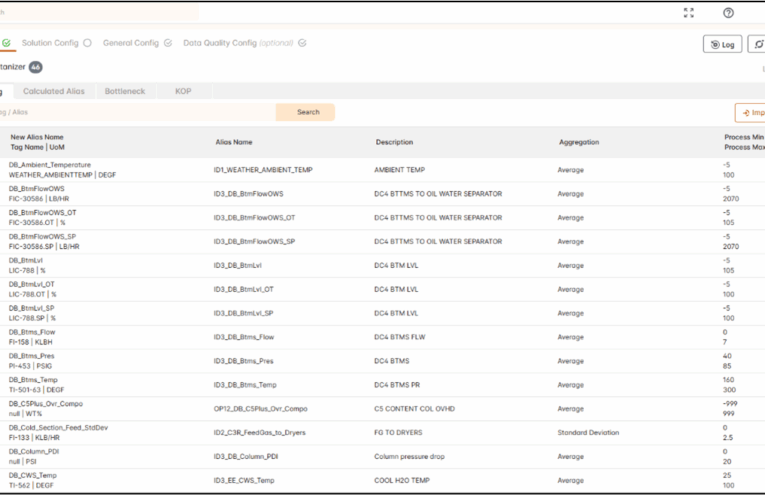This screenshot has height=495, width=765.
Task: Toggle fullscreen view icon
Action: (688, 13)
